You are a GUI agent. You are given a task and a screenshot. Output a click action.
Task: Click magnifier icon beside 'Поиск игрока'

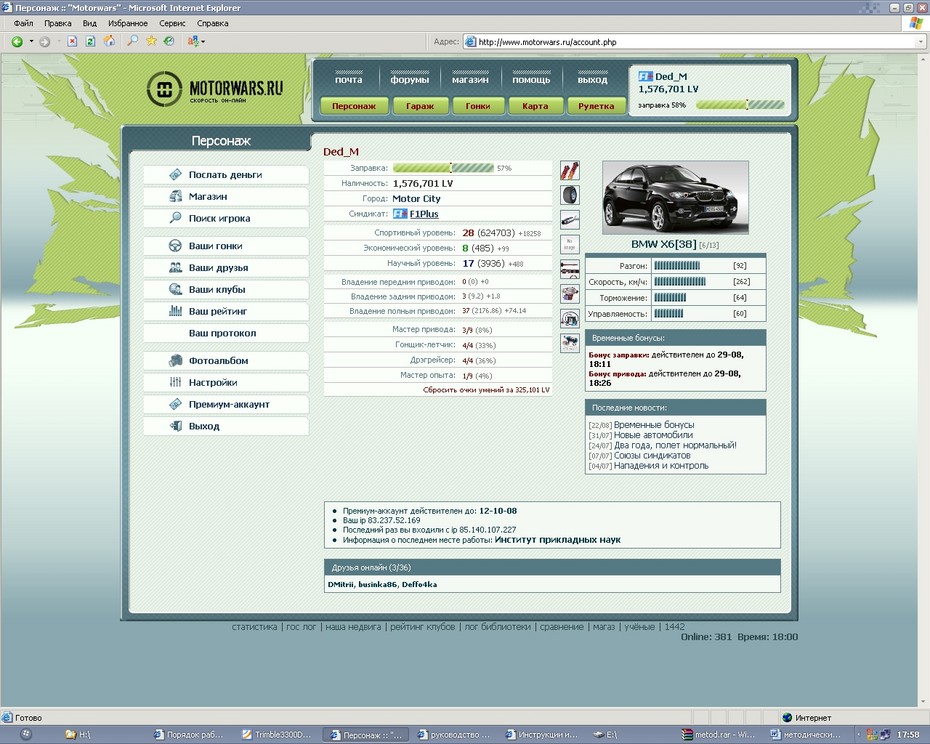pyautogui.click(x=175, y=218)
